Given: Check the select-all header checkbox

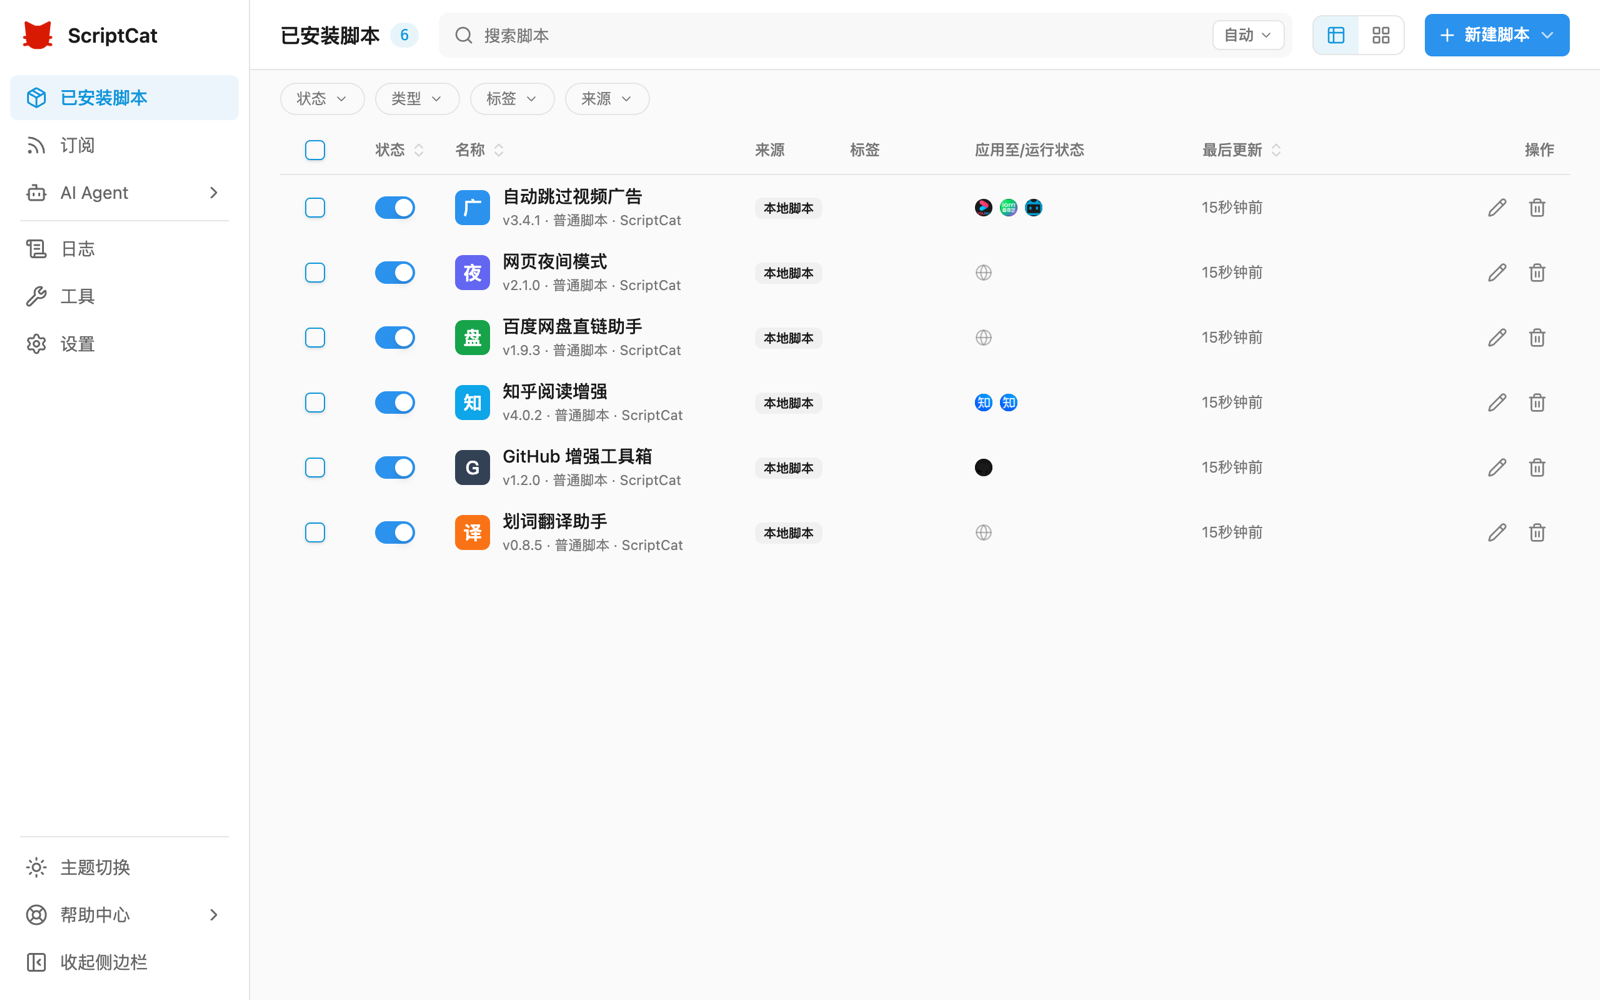Looking at the screenshot, I should 315,150.
